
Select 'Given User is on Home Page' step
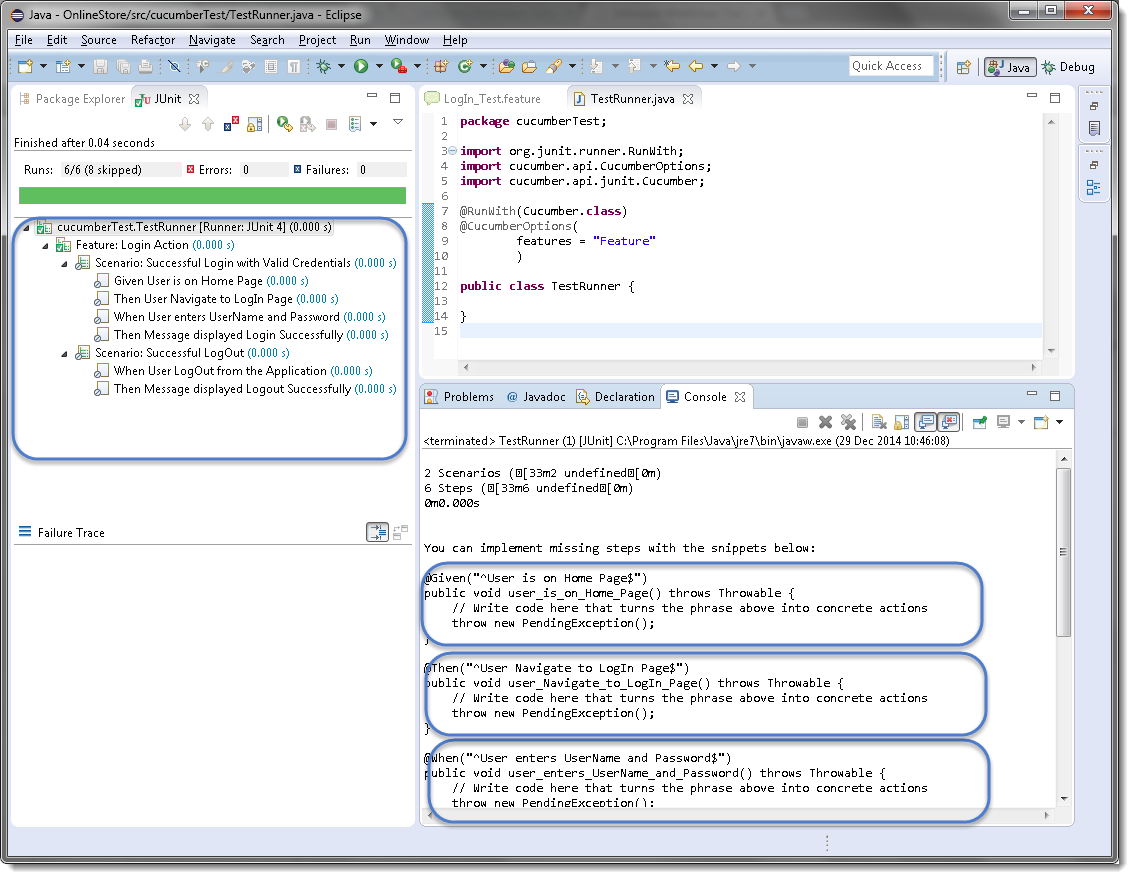pos(201,281)
